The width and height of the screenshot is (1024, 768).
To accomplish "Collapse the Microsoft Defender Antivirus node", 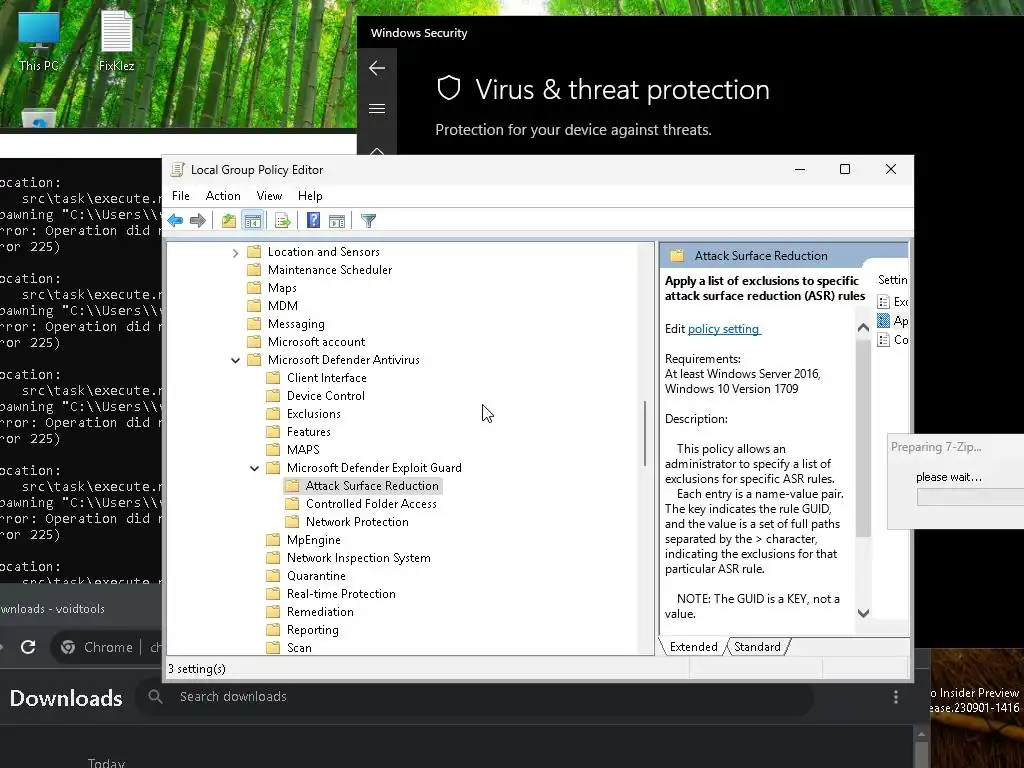I will (235, 360).
